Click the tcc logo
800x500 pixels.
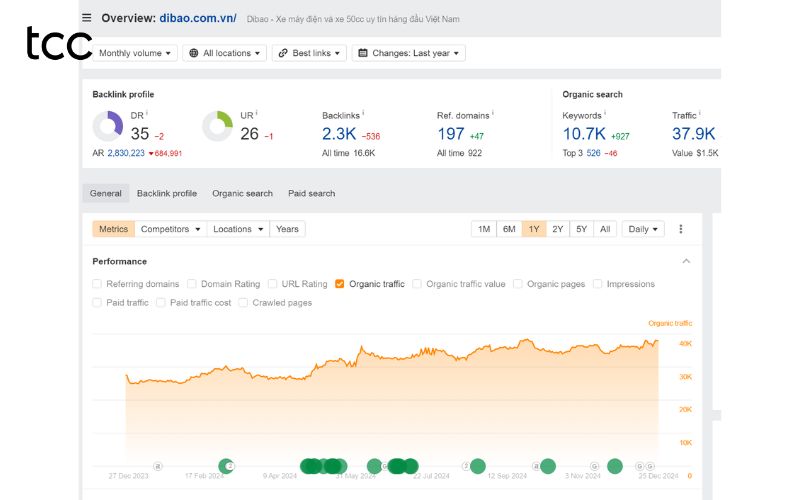click(58, 44)
